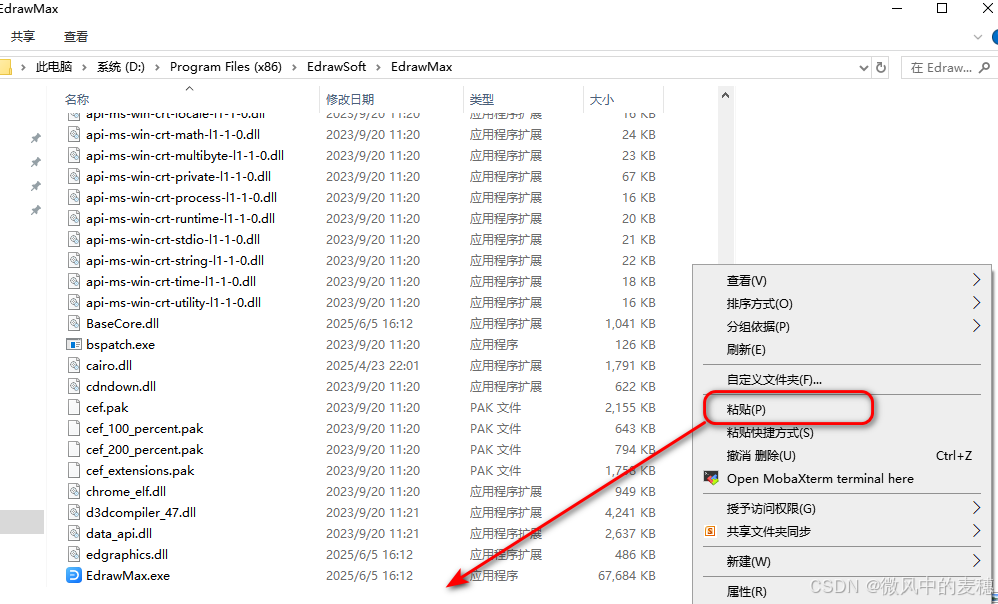
Task: Click the d3dcompiler_47.dll file icon
Action: 74,512
